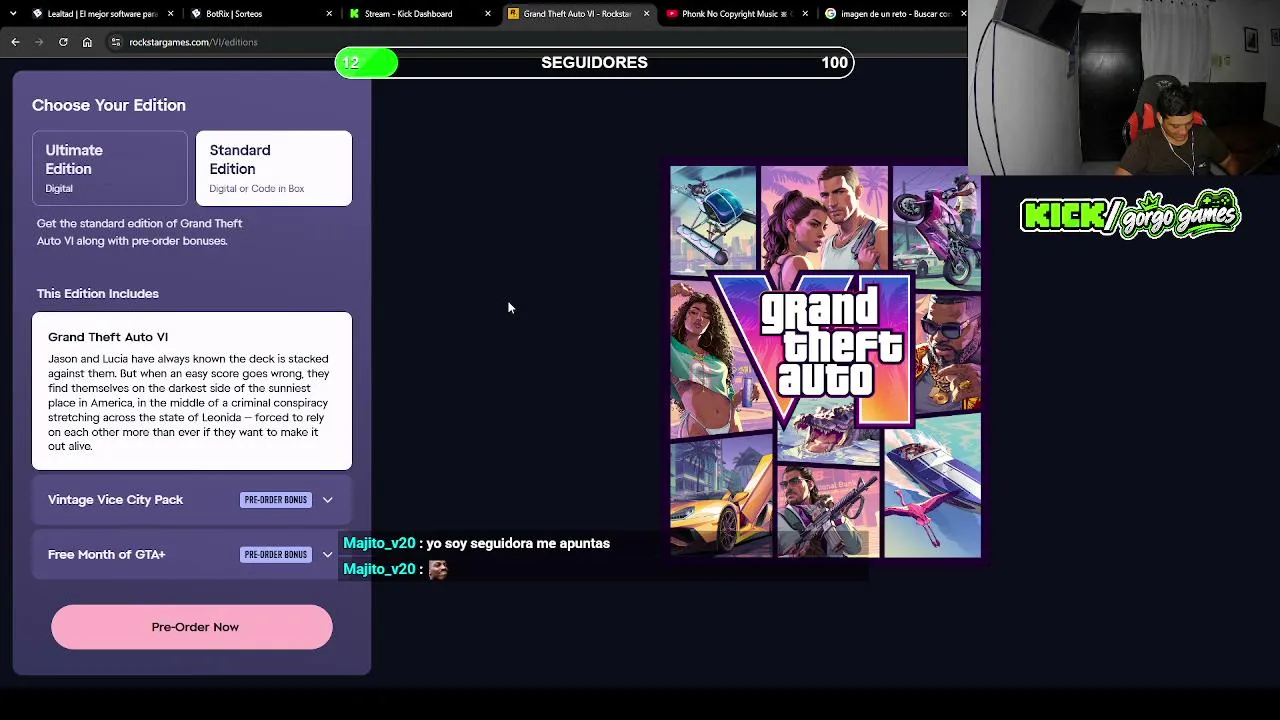Click the Grand Theft Auto VI cover art
The height and width of the screenshot is (720, 1280).
pos(825,361)
